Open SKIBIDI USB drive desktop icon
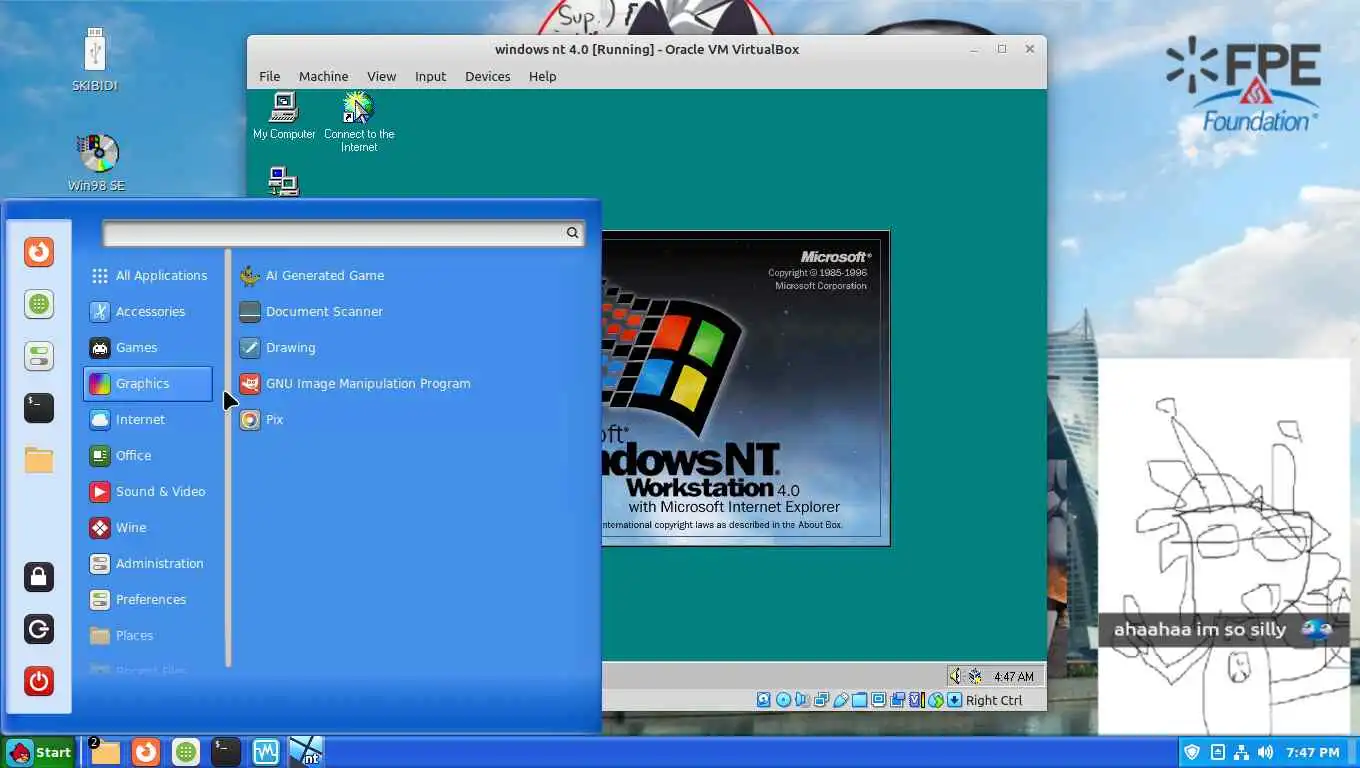 [x=95, y=60]
